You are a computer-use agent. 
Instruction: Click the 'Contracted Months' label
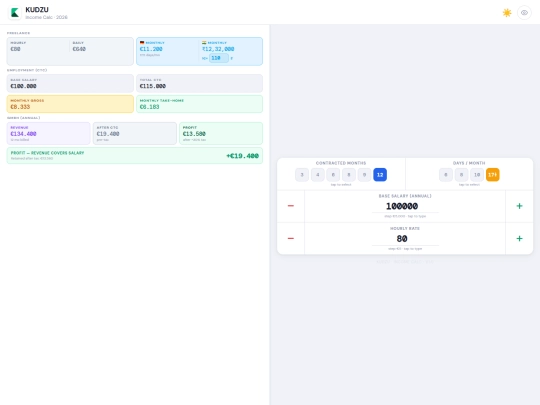[341, 163]
